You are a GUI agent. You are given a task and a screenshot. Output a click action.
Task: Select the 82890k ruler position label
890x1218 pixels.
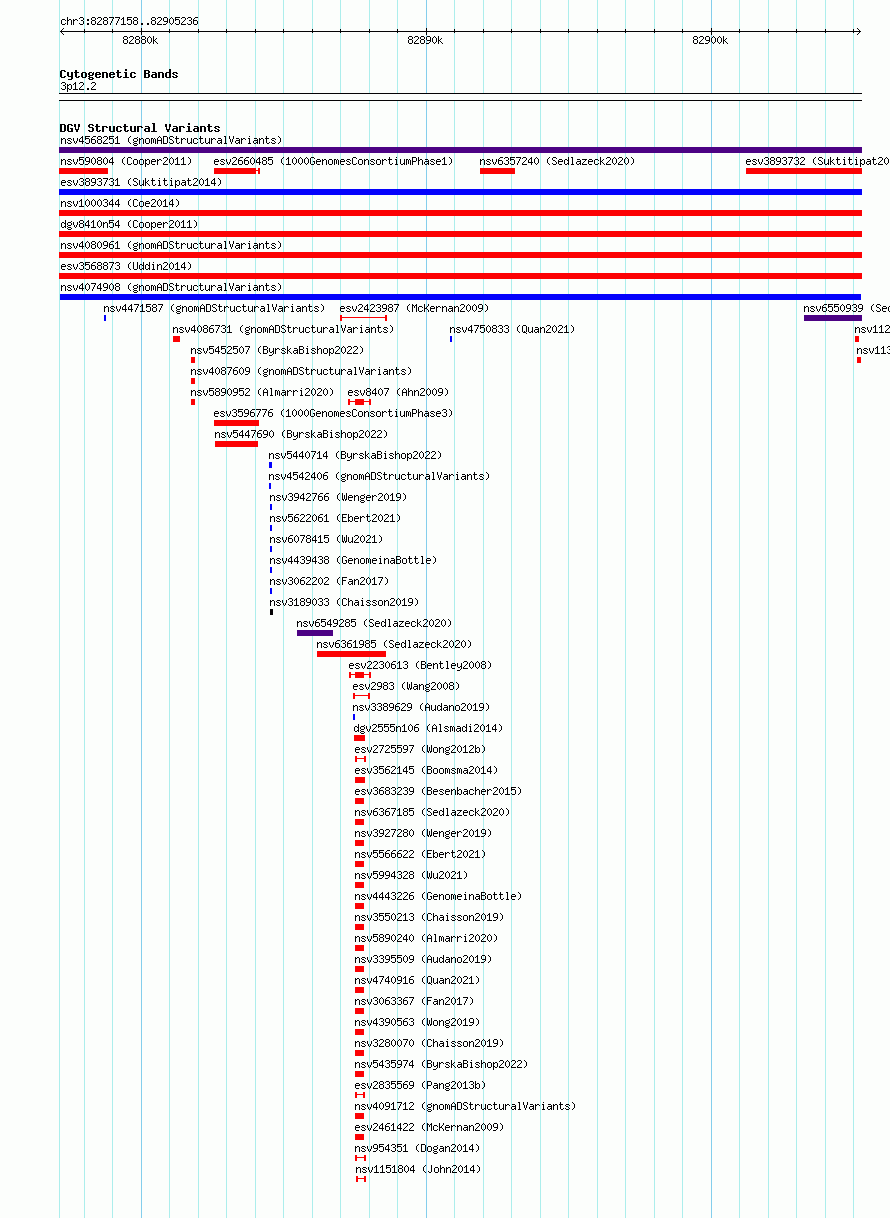coord(425,40)
